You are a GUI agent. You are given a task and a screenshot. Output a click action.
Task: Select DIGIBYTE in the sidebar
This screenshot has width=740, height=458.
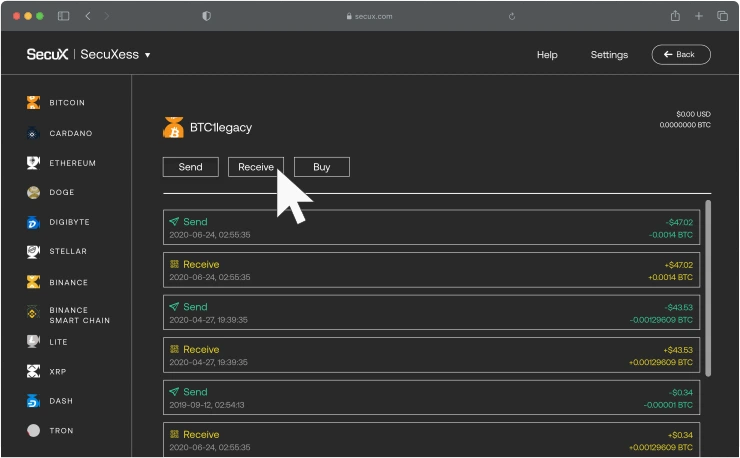click(69, 222)
